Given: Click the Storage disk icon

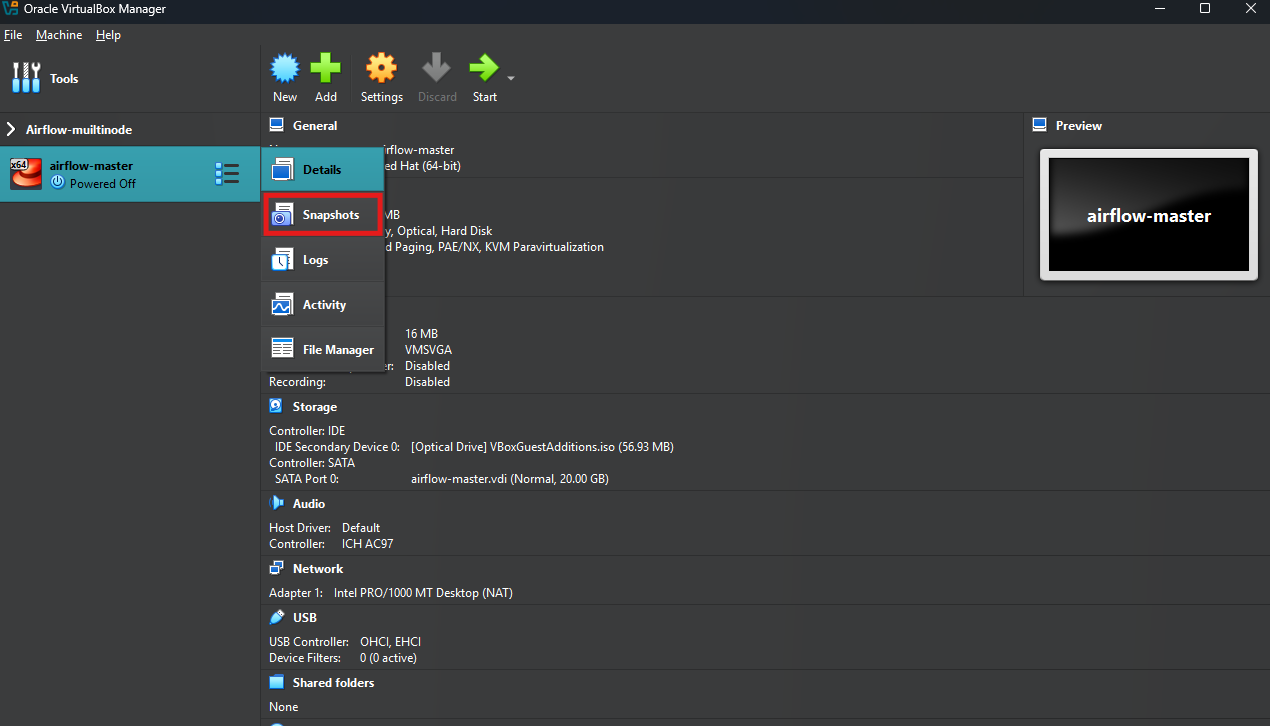Looking at the screenshot, I should click(276, 406).
